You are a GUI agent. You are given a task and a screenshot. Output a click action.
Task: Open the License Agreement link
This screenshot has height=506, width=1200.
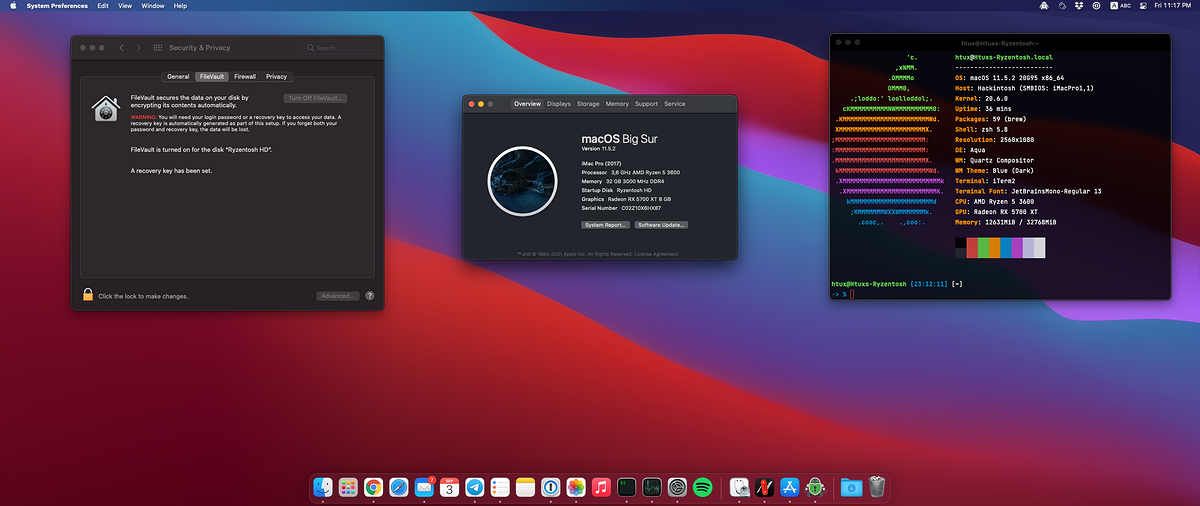(x=658, y=254)
